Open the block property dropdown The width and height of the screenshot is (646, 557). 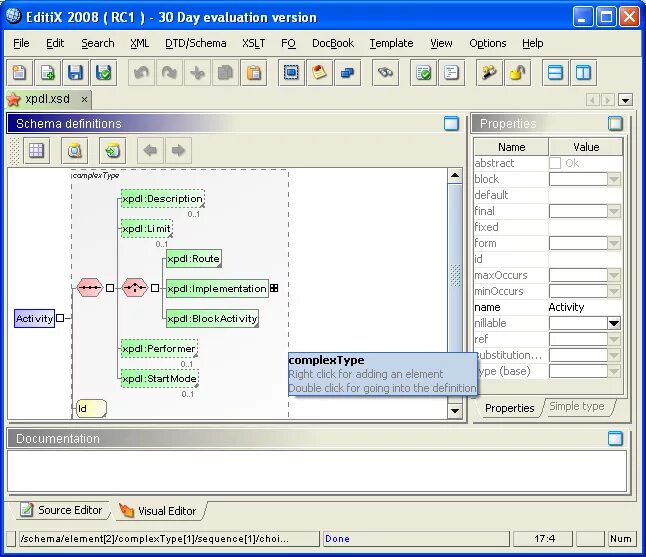click(614, 179)
